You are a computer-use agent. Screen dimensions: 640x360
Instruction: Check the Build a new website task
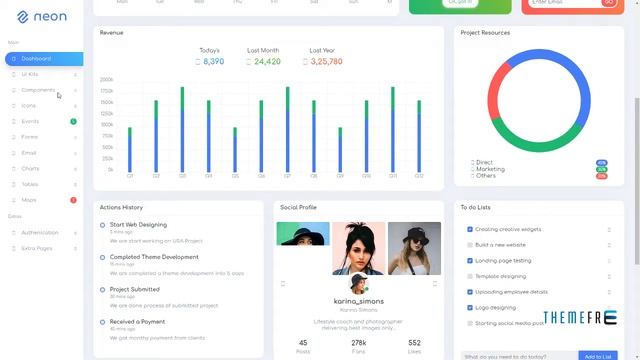click(470, 245)
